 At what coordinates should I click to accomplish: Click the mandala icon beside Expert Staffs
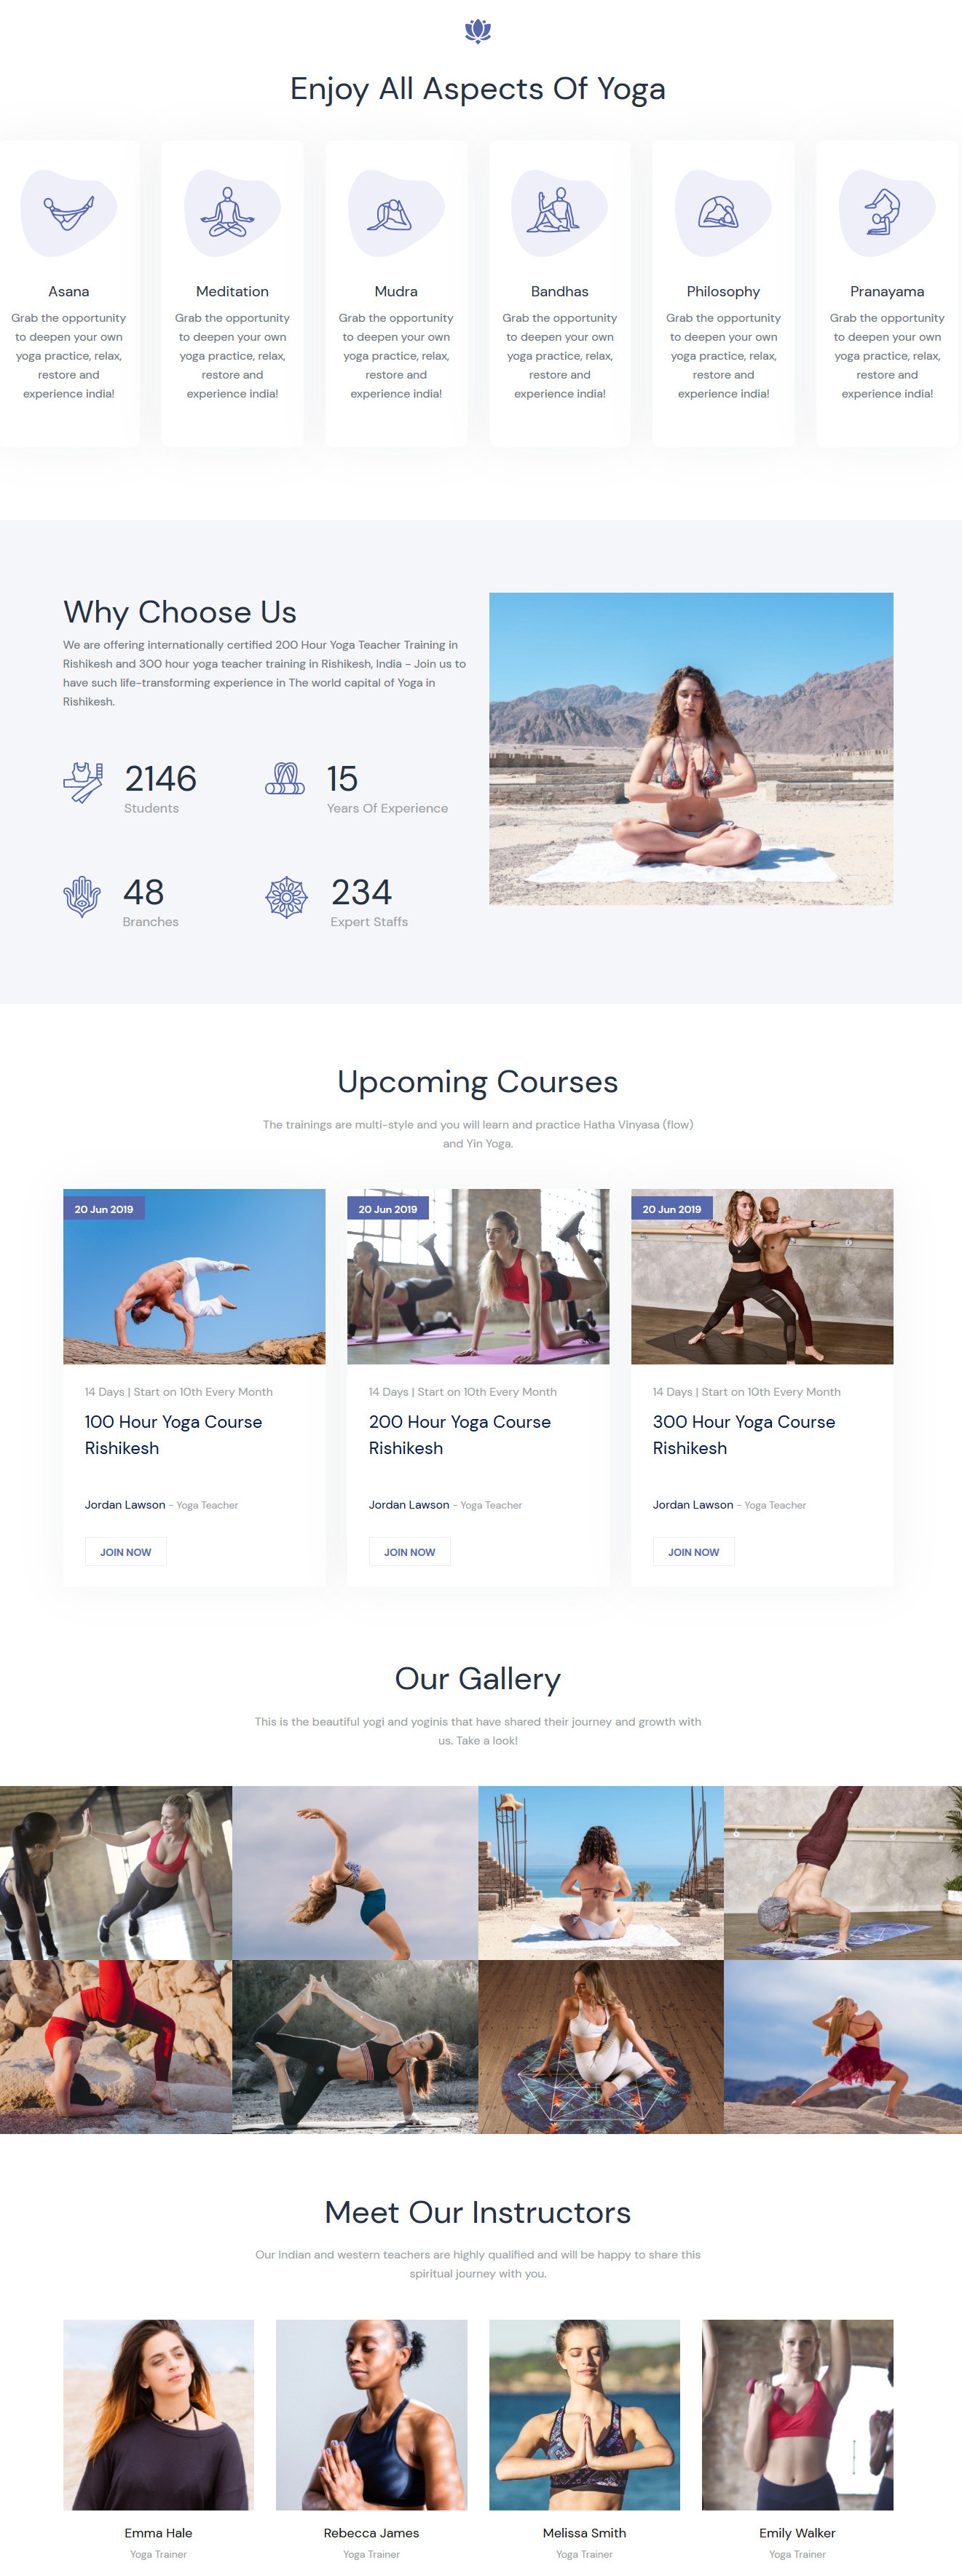286,897
